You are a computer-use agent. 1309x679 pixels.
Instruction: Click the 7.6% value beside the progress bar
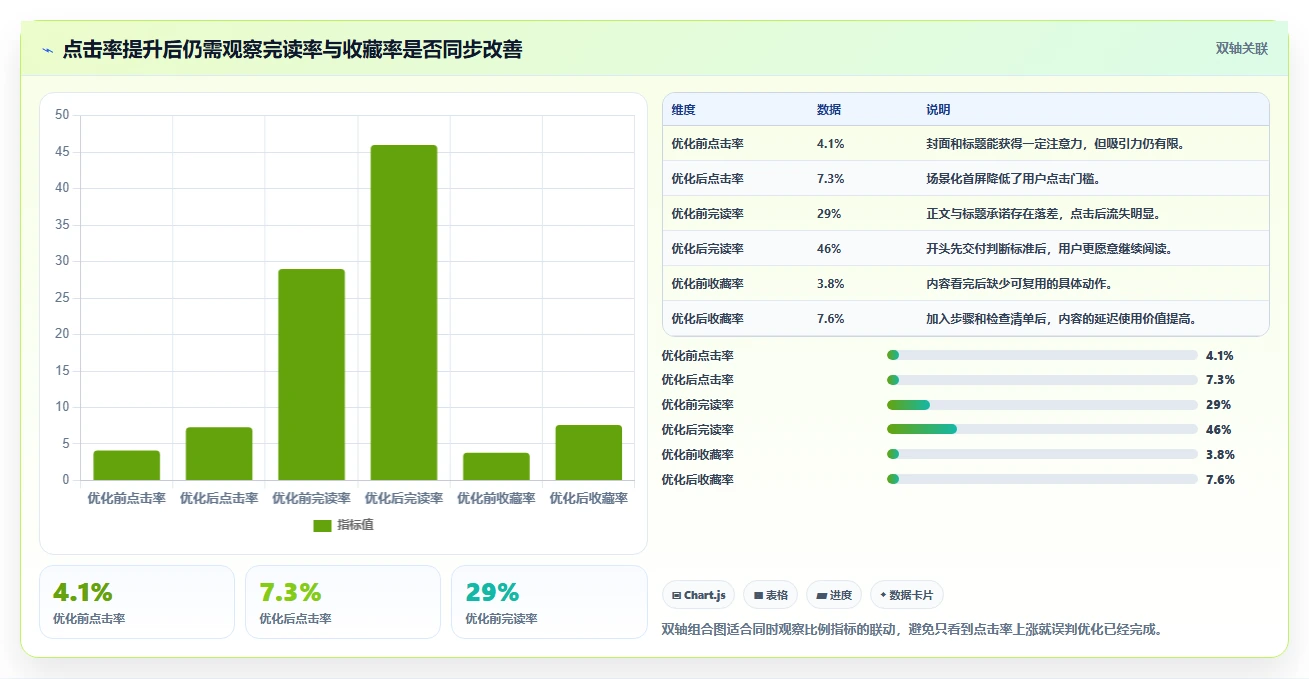pos(1220,480)
